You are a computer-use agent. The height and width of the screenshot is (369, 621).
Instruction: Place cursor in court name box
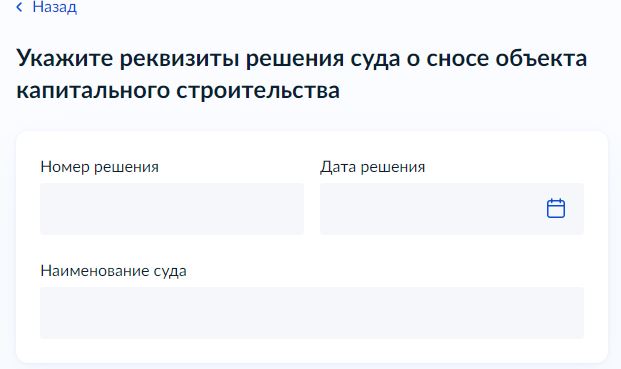(x=312, y=313)
